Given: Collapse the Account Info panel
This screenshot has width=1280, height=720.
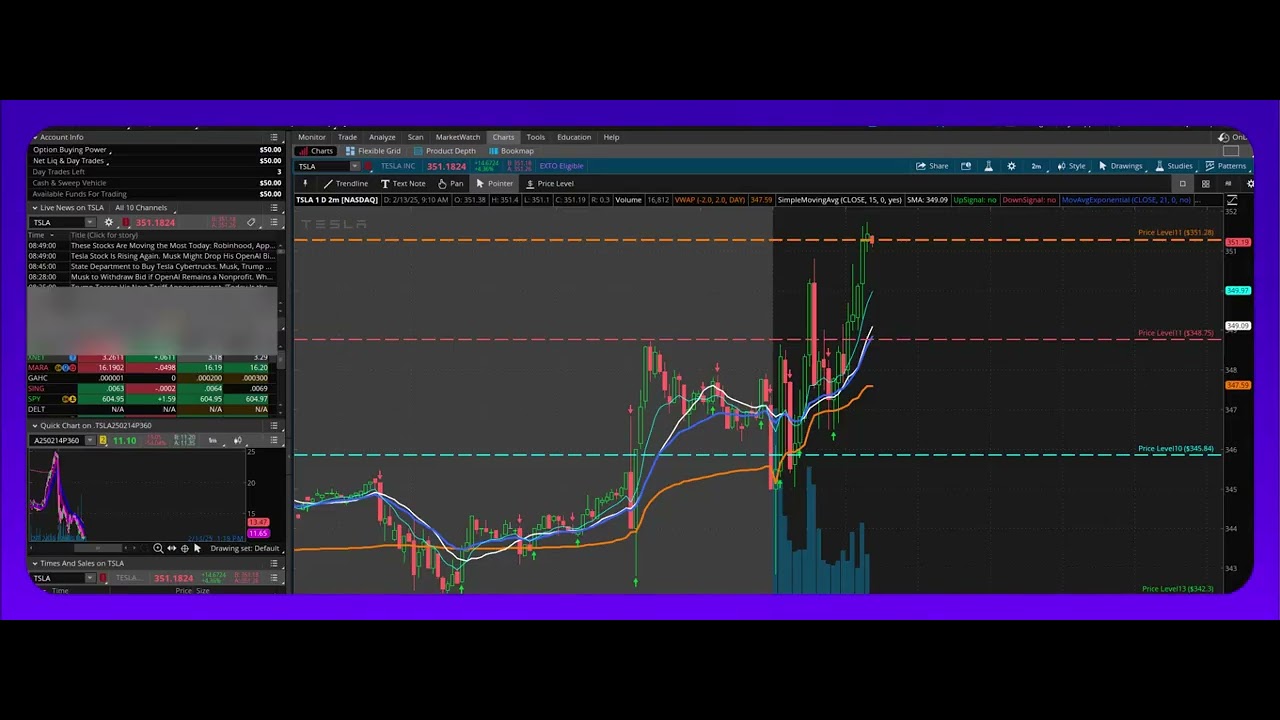Looking at the screenshot, I should (x=35, y=137).
